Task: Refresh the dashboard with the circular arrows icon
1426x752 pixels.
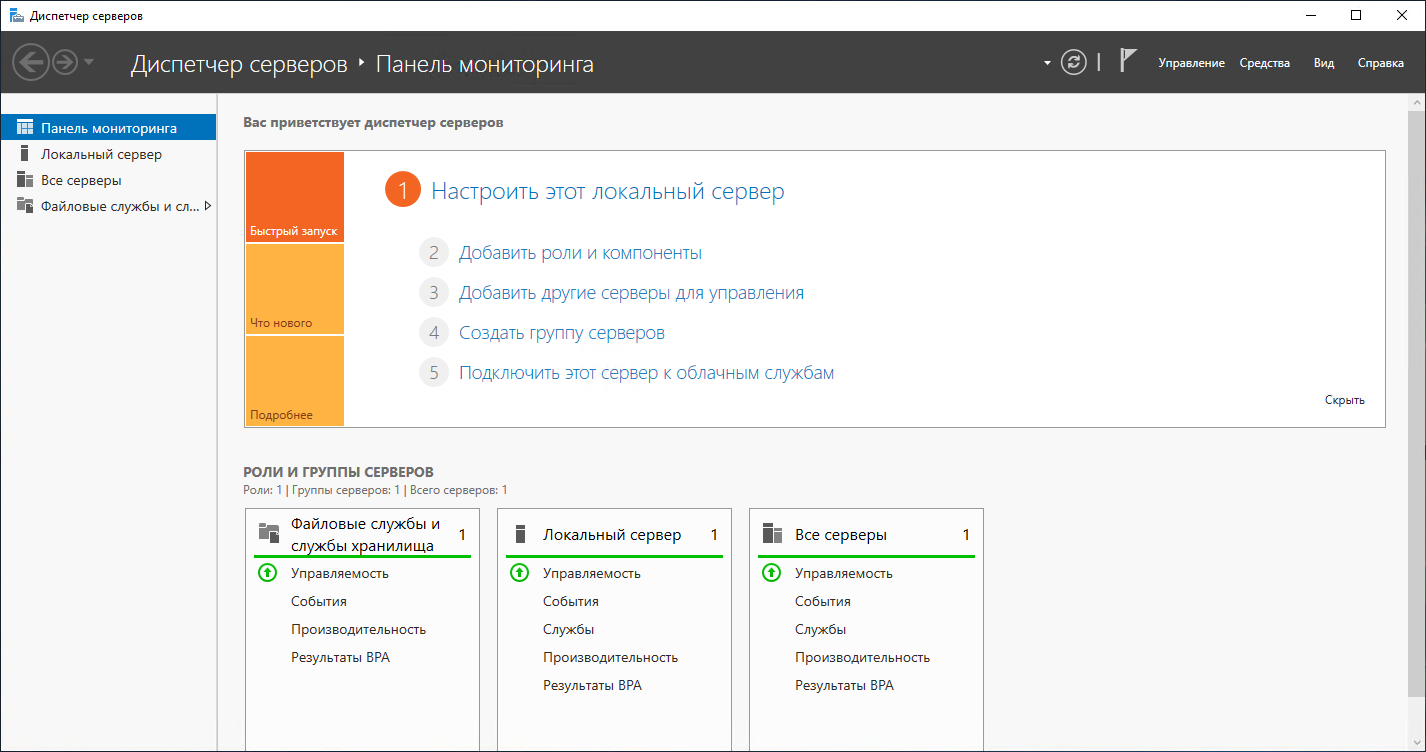Action: click(x=1074, y=63)
